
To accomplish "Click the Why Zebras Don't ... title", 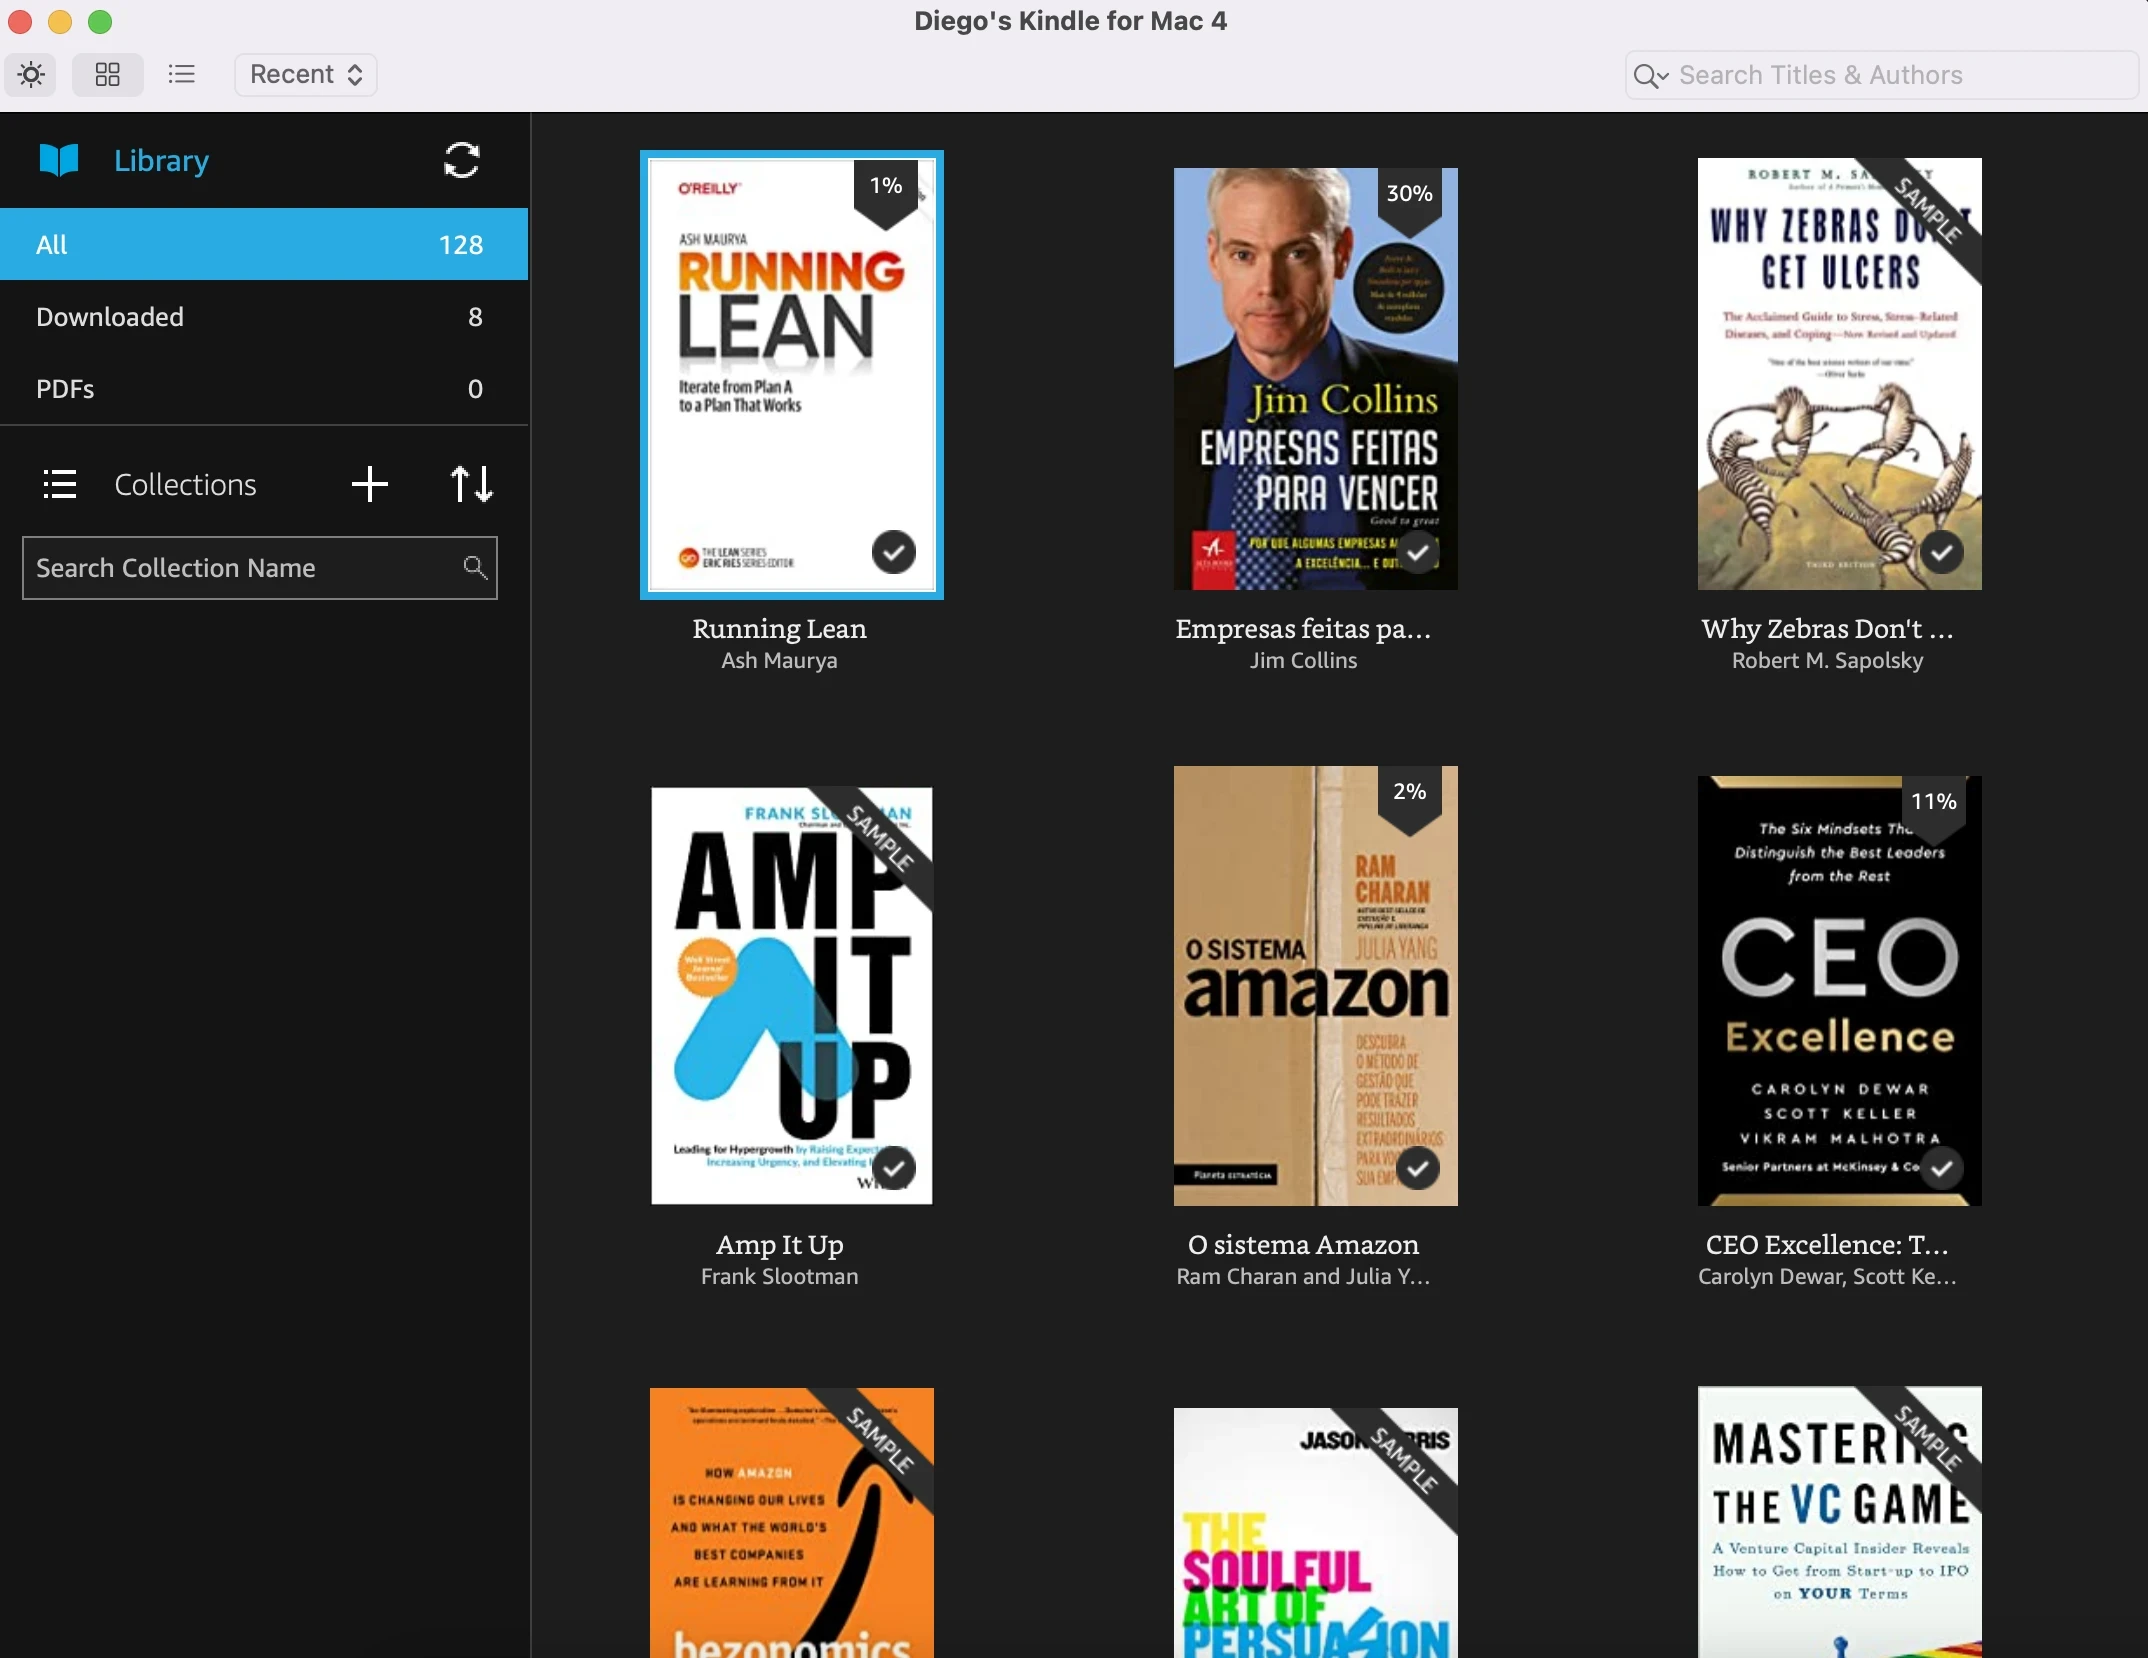I will point(1827,628).
